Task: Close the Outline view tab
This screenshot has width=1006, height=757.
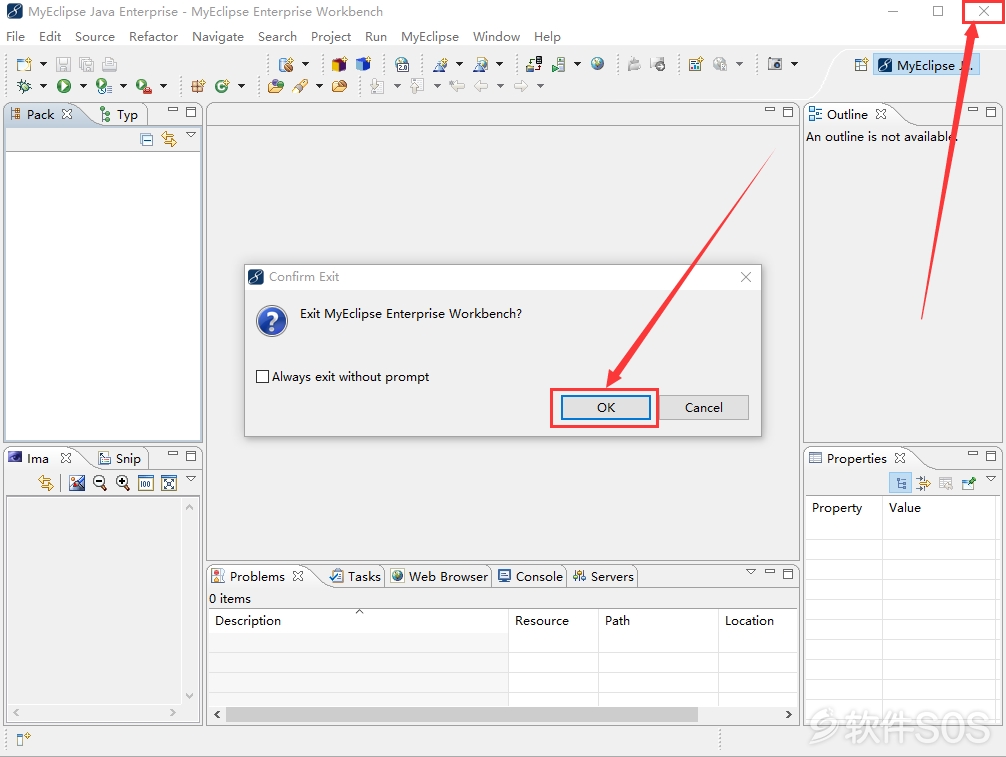Action: [881, 114]
